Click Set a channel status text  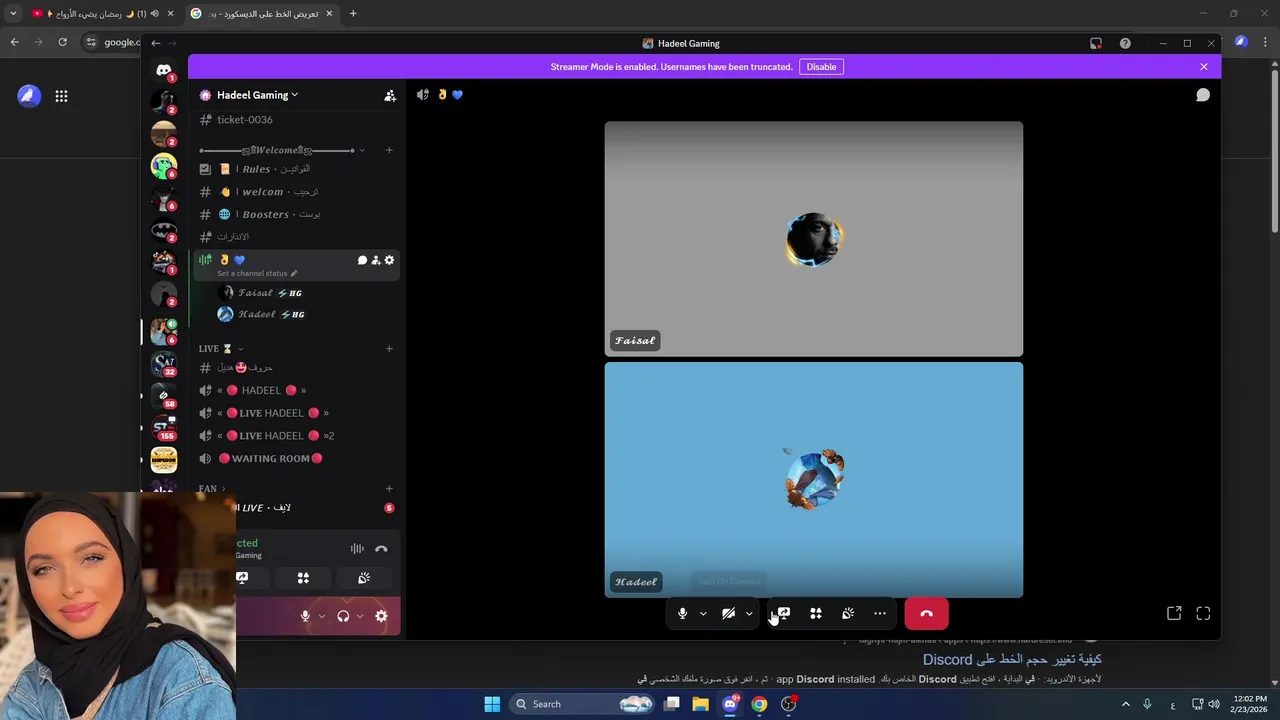[x=252, y=273]
